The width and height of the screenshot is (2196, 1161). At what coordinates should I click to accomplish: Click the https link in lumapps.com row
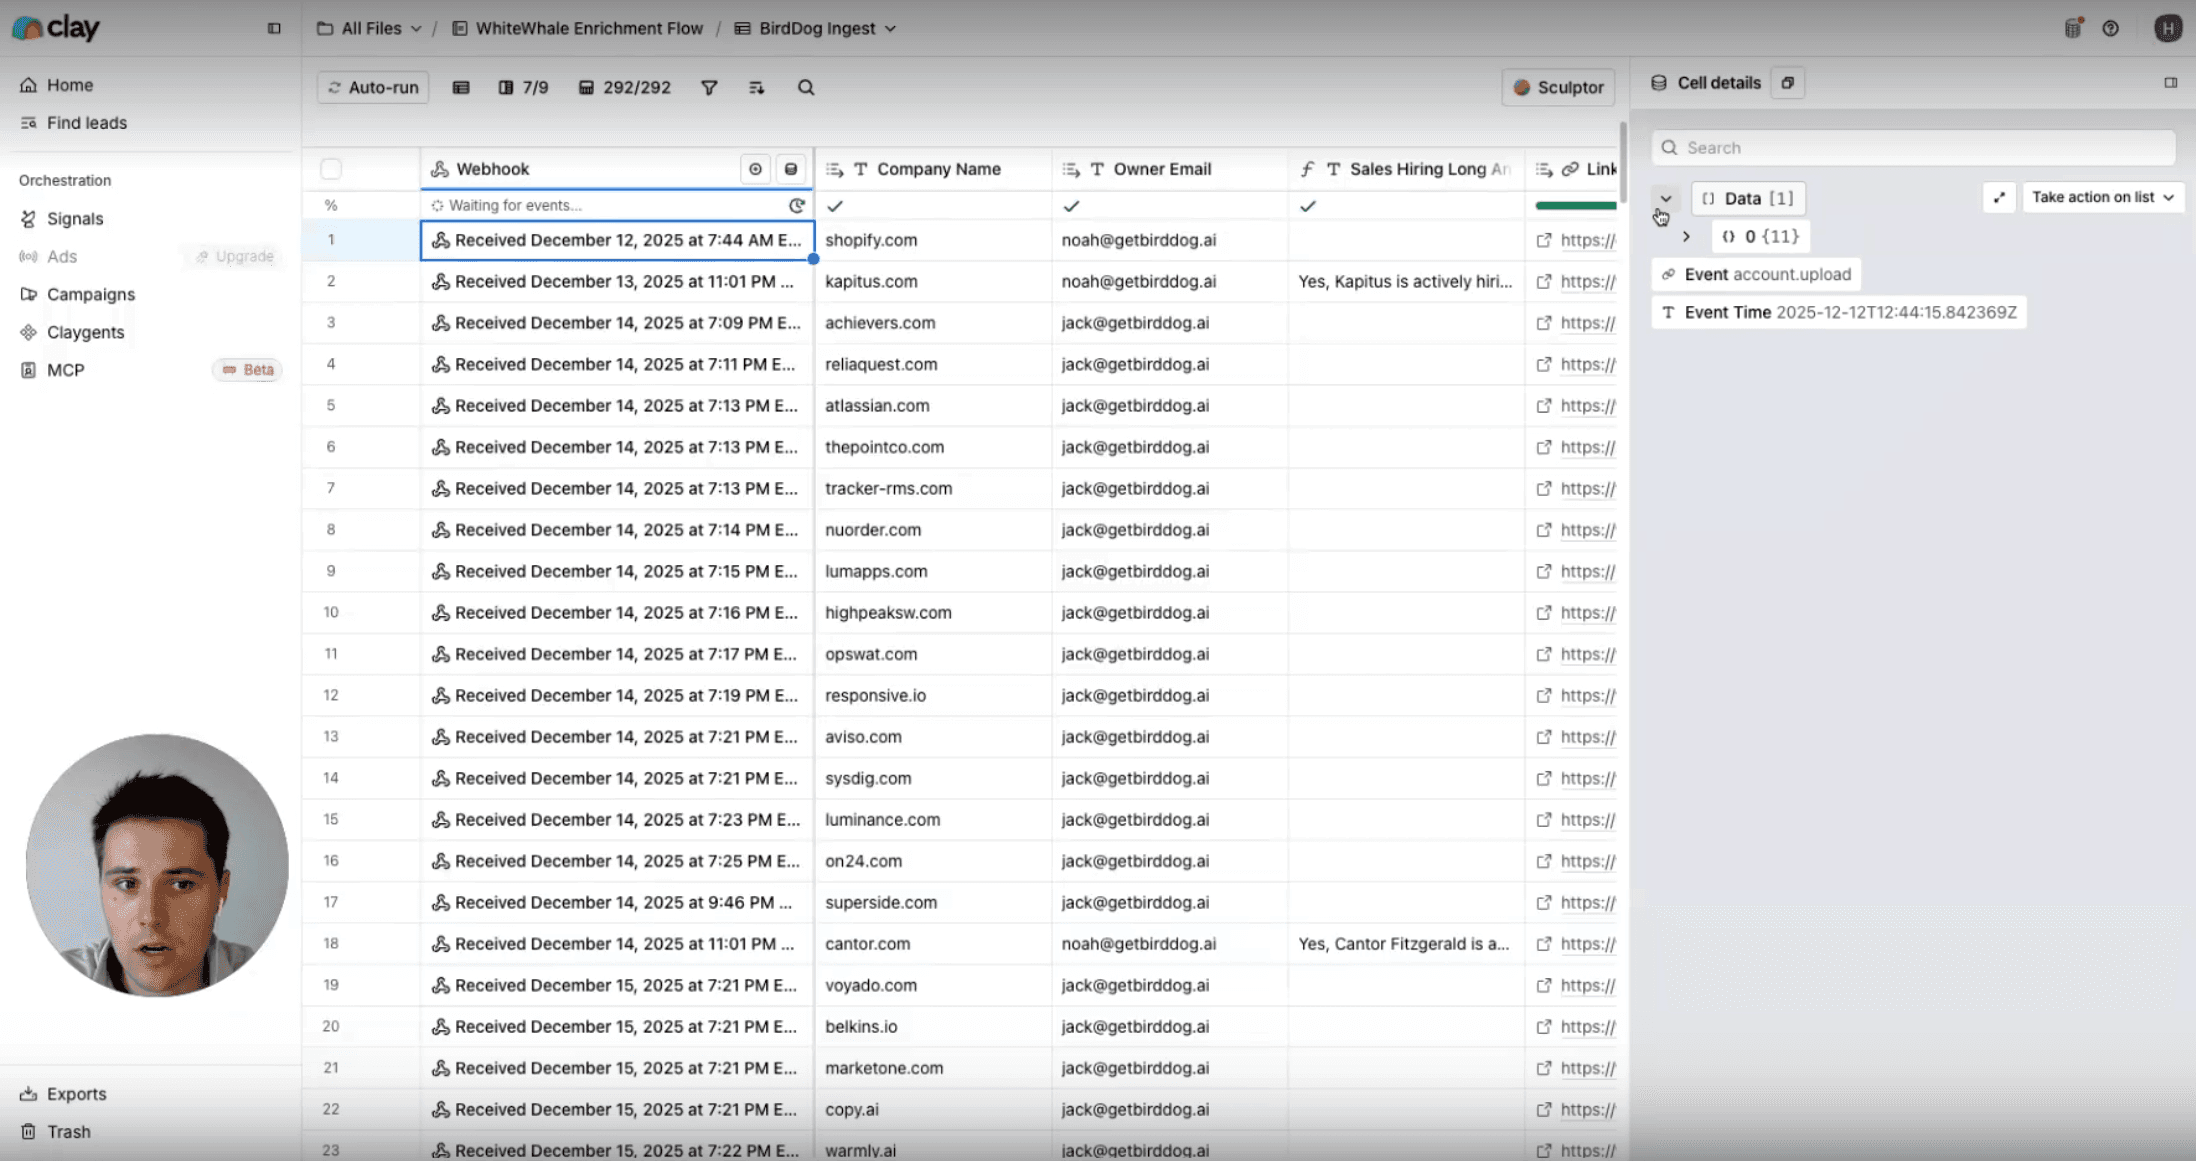(1588, 572)
